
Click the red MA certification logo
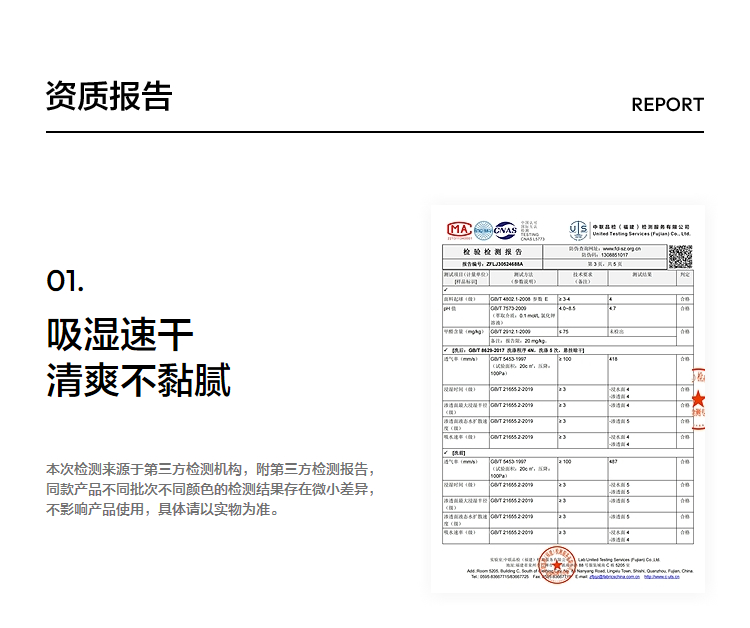point(459,231)
